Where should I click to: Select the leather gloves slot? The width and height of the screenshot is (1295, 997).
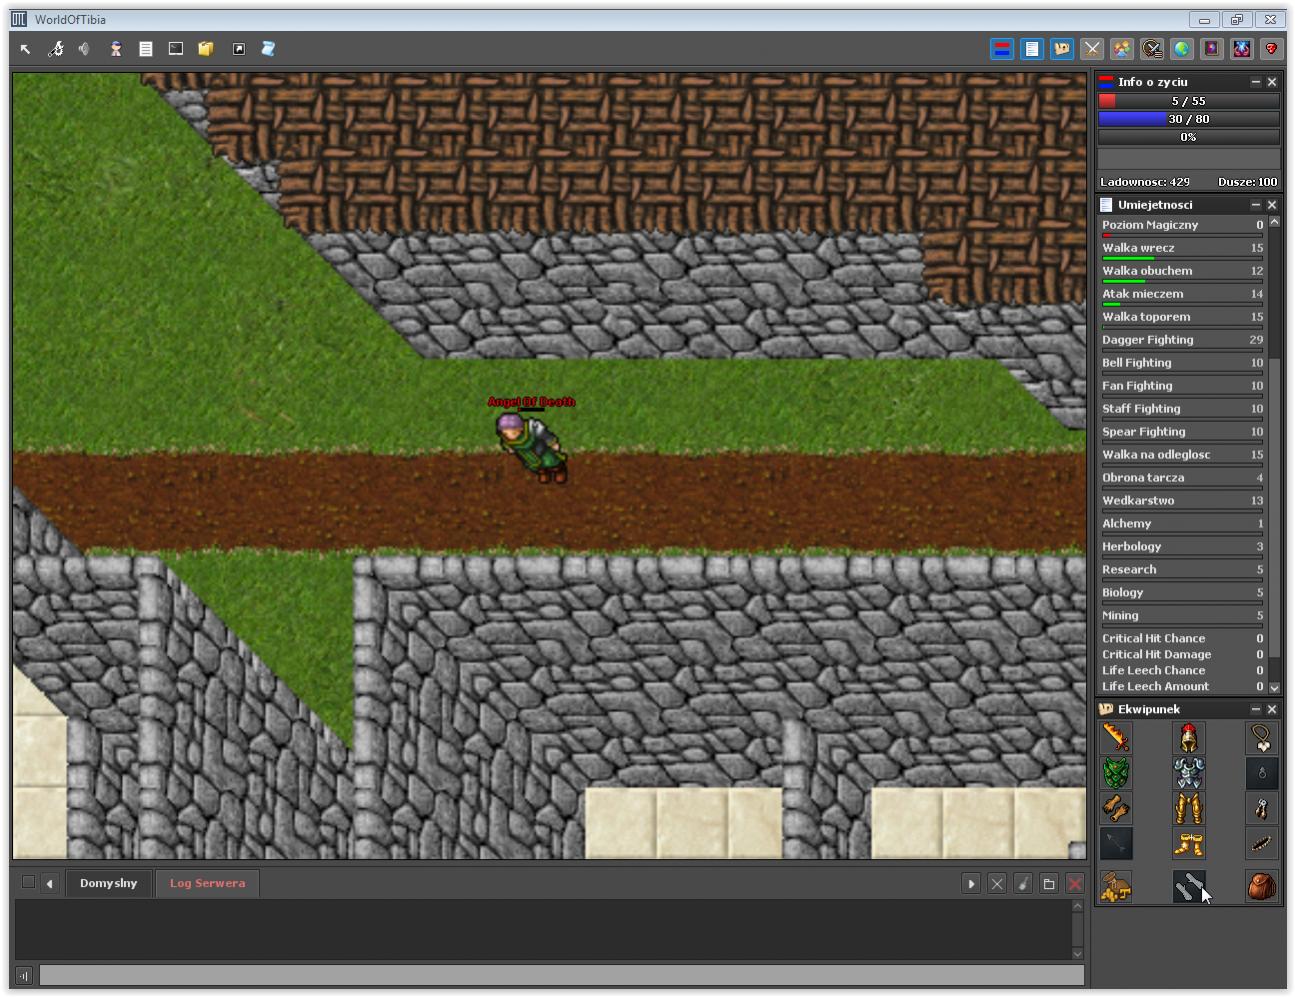[x=1116, y=809]
